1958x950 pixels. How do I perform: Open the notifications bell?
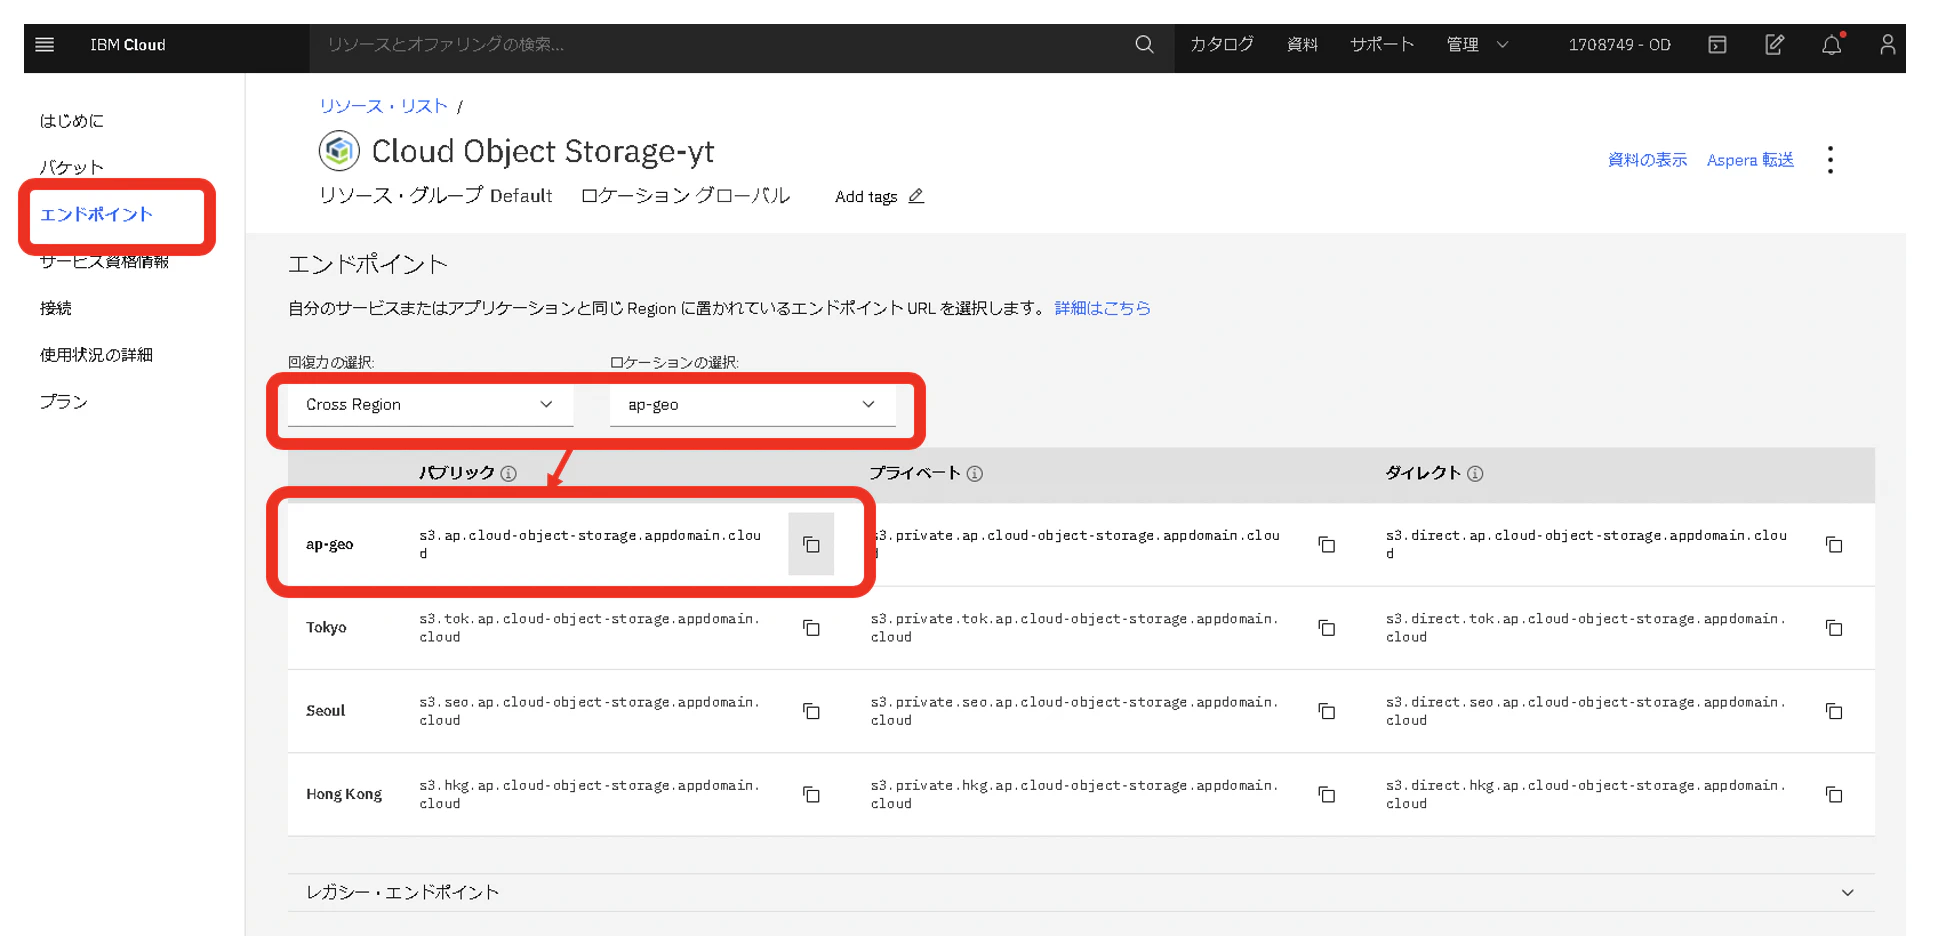pos(1831,45)
